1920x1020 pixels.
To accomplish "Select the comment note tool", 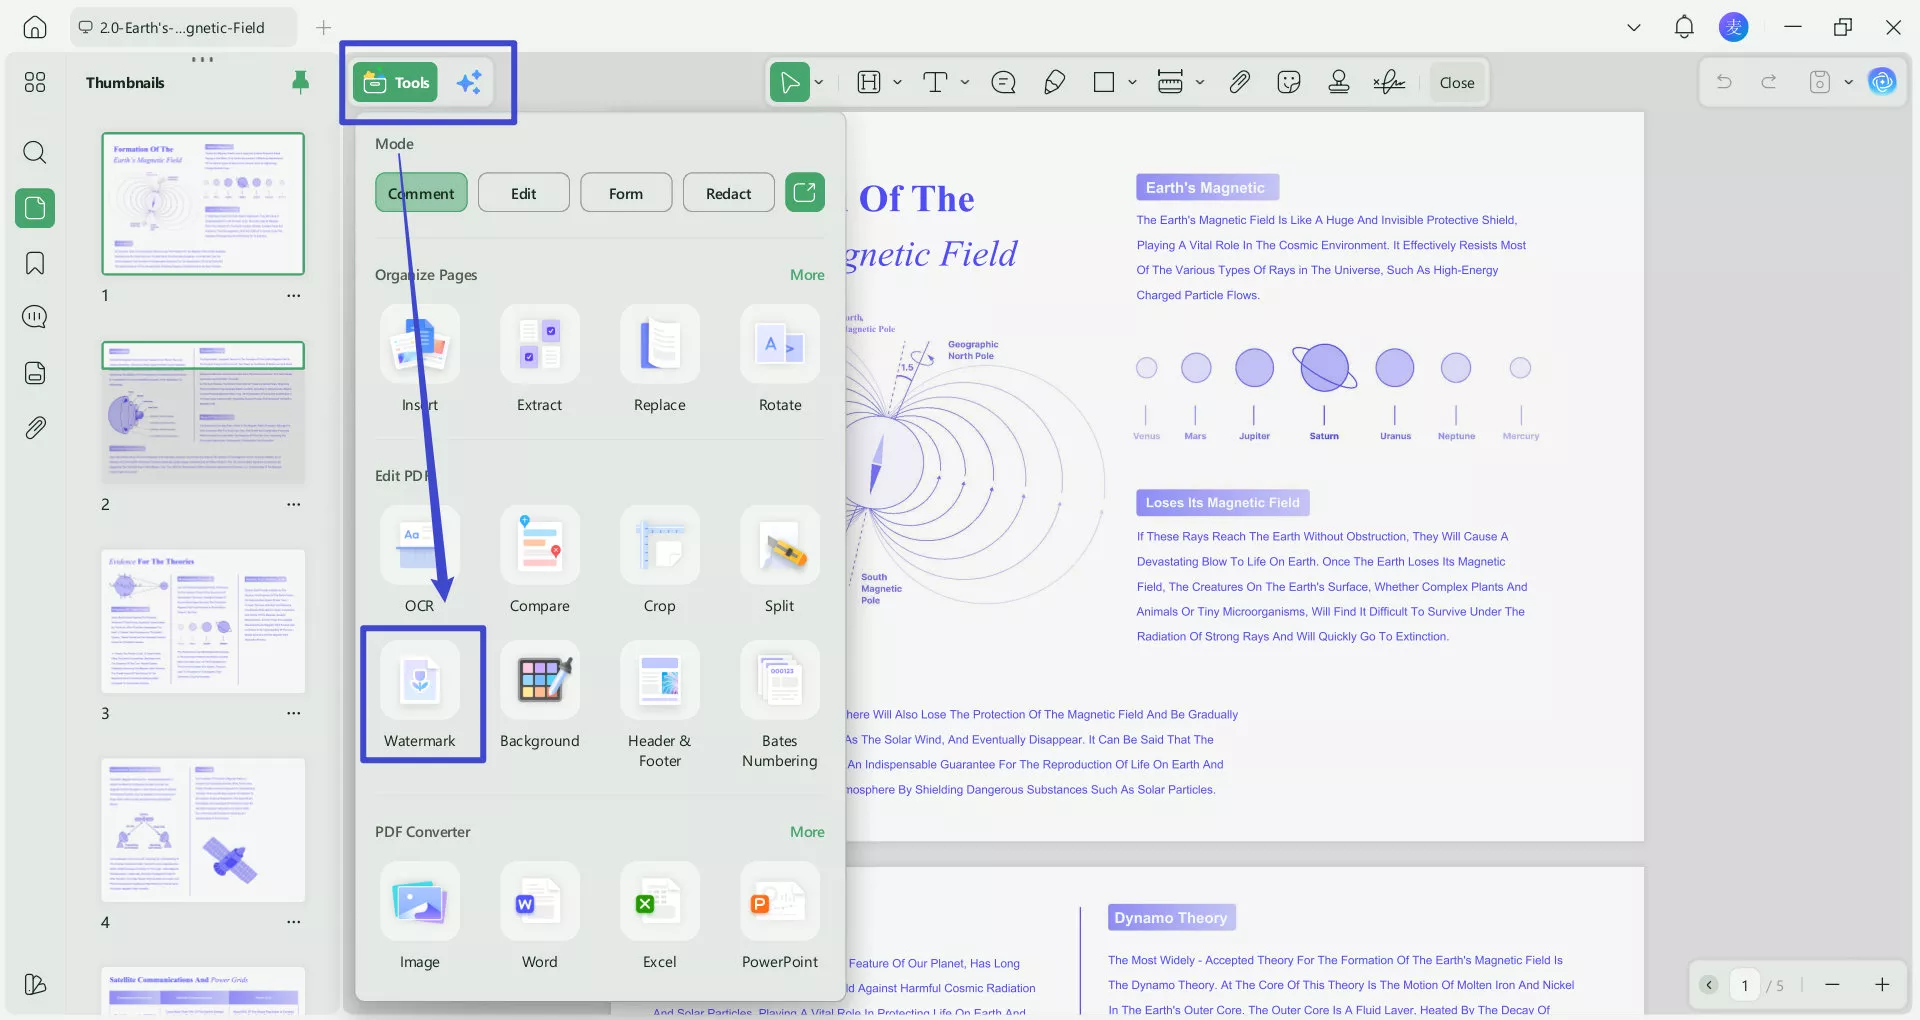I will (x=1003, y=83).
